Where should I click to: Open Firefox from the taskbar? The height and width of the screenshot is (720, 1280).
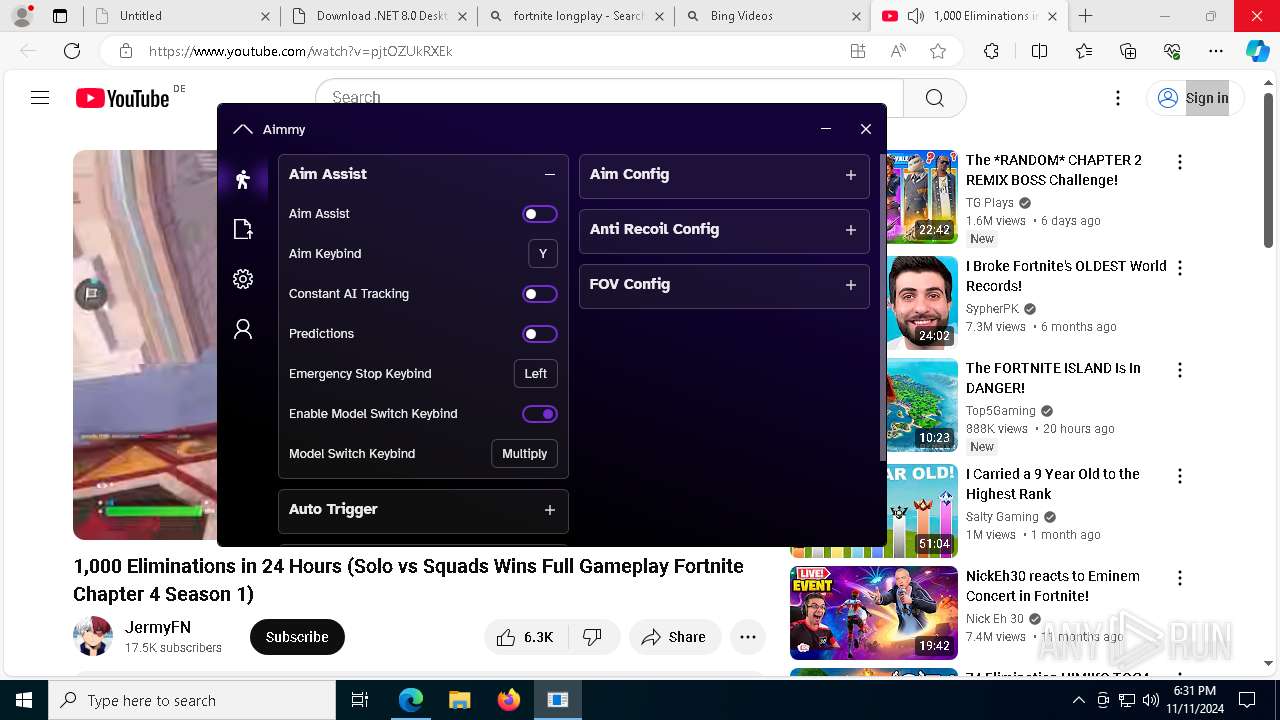[508, 700]
